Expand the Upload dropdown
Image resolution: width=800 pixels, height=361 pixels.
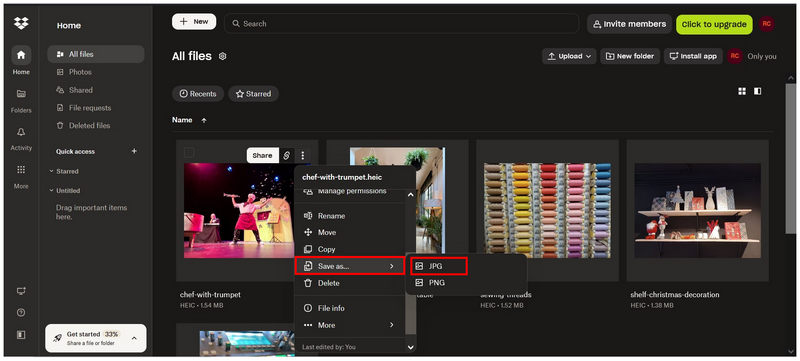569,56
